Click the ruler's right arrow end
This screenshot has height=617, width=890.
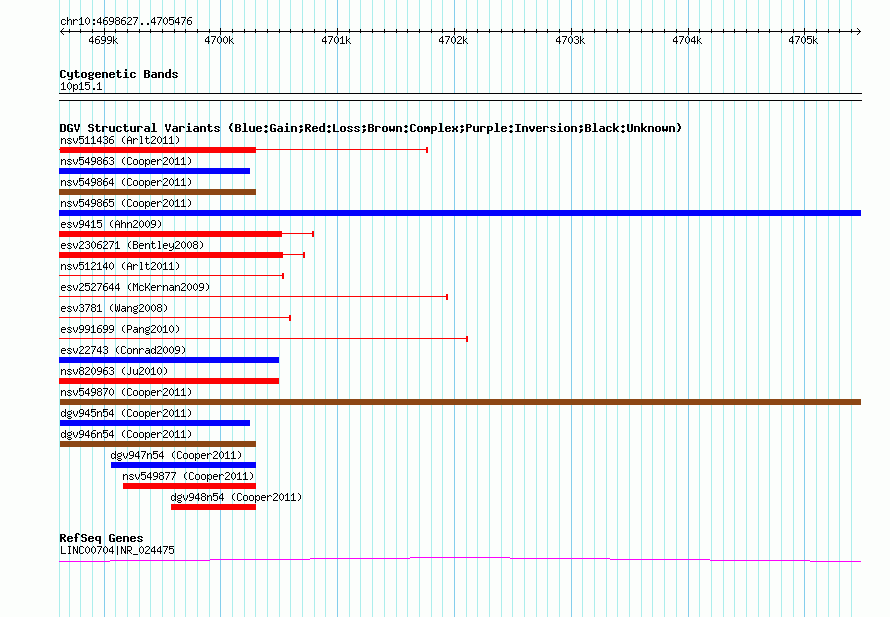click(859, 31)
